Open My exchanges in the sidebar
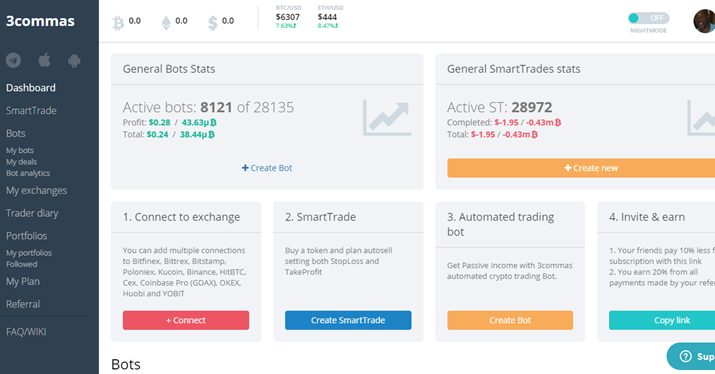This screenshot has height=374, width=715. point(36,191)
